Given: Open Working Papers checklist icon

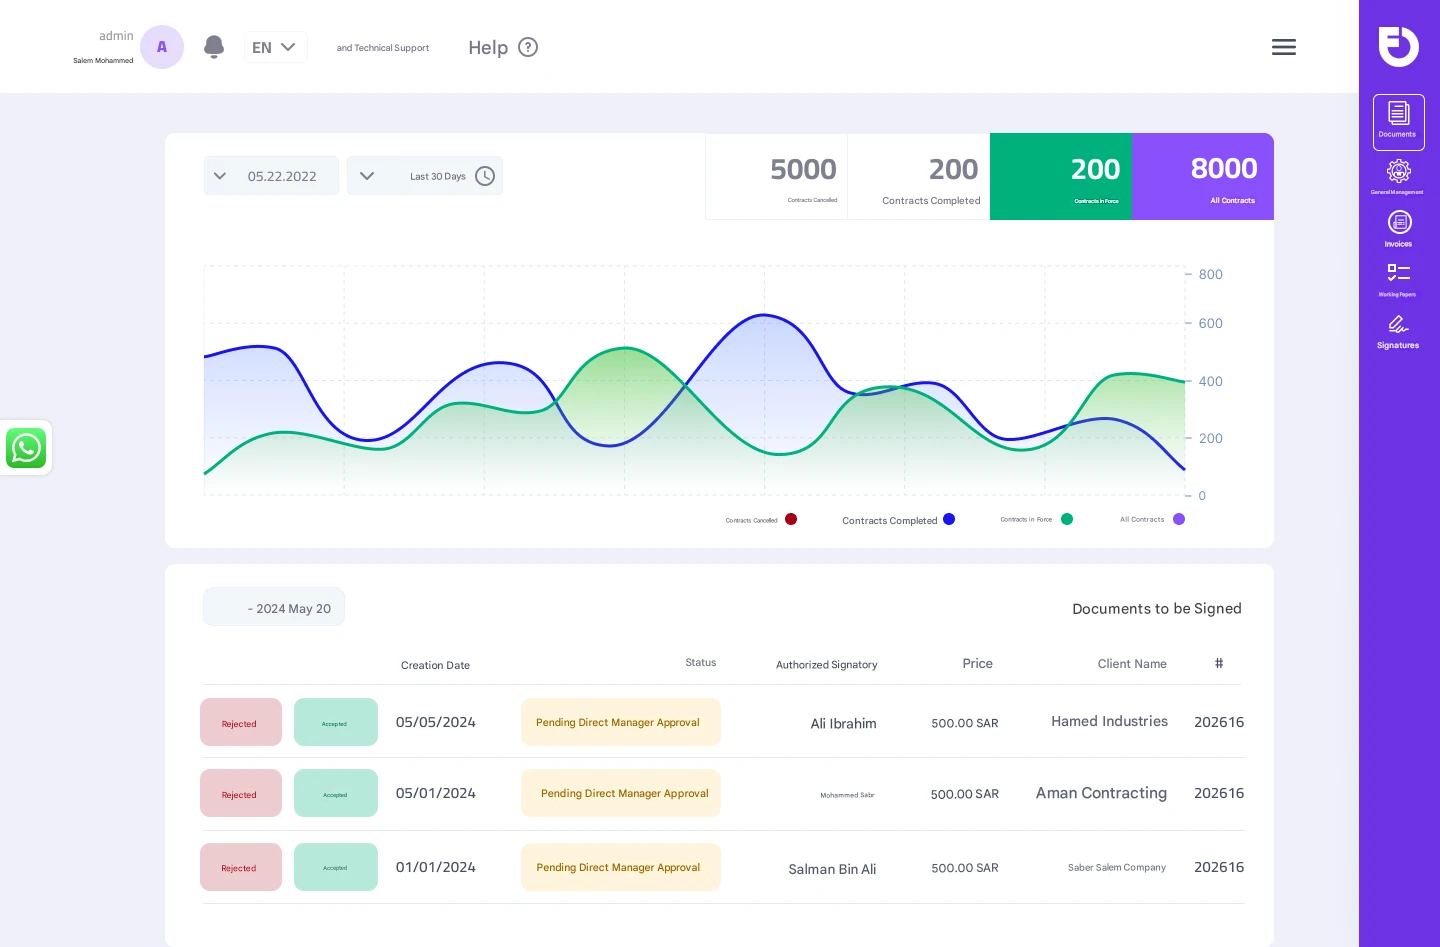Looking at the screenshot, I should click(1398, 276).
